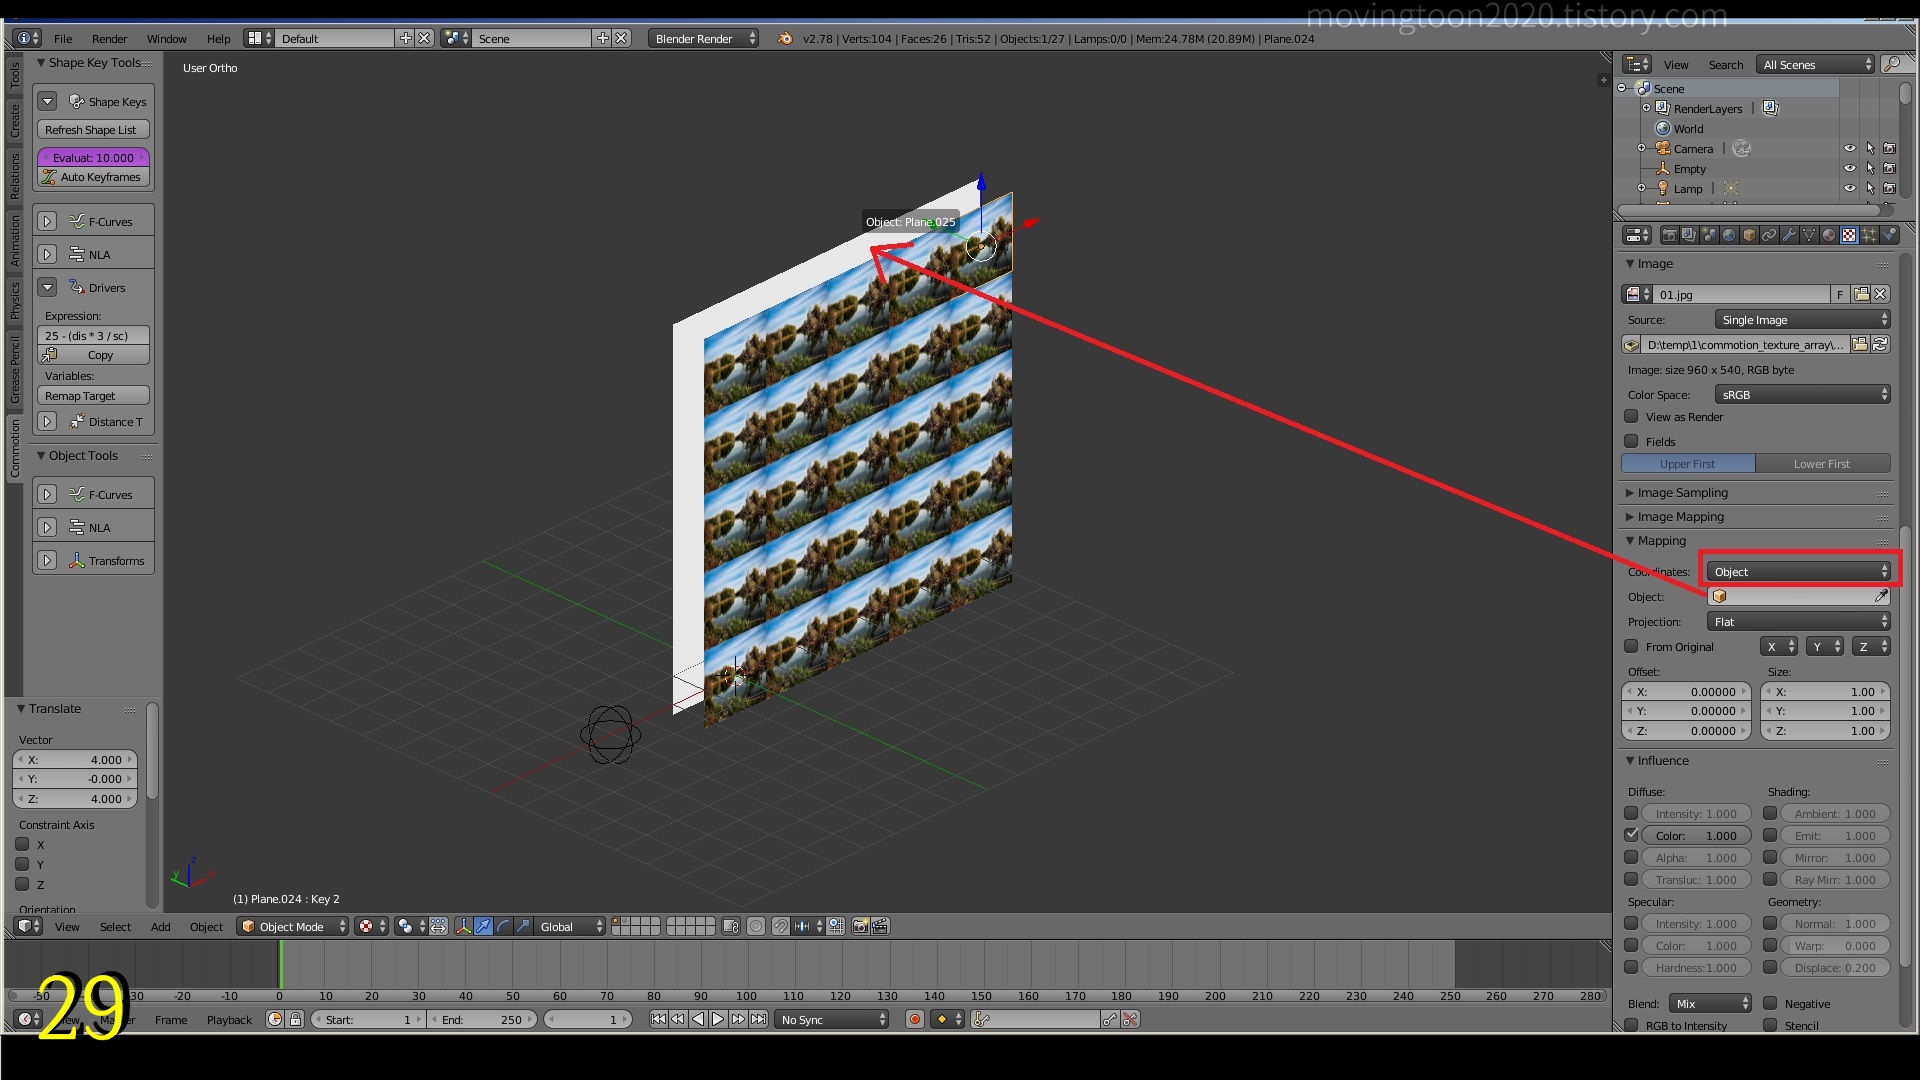Open the Blender Render engine dropdown

click(x=703, y=38)
